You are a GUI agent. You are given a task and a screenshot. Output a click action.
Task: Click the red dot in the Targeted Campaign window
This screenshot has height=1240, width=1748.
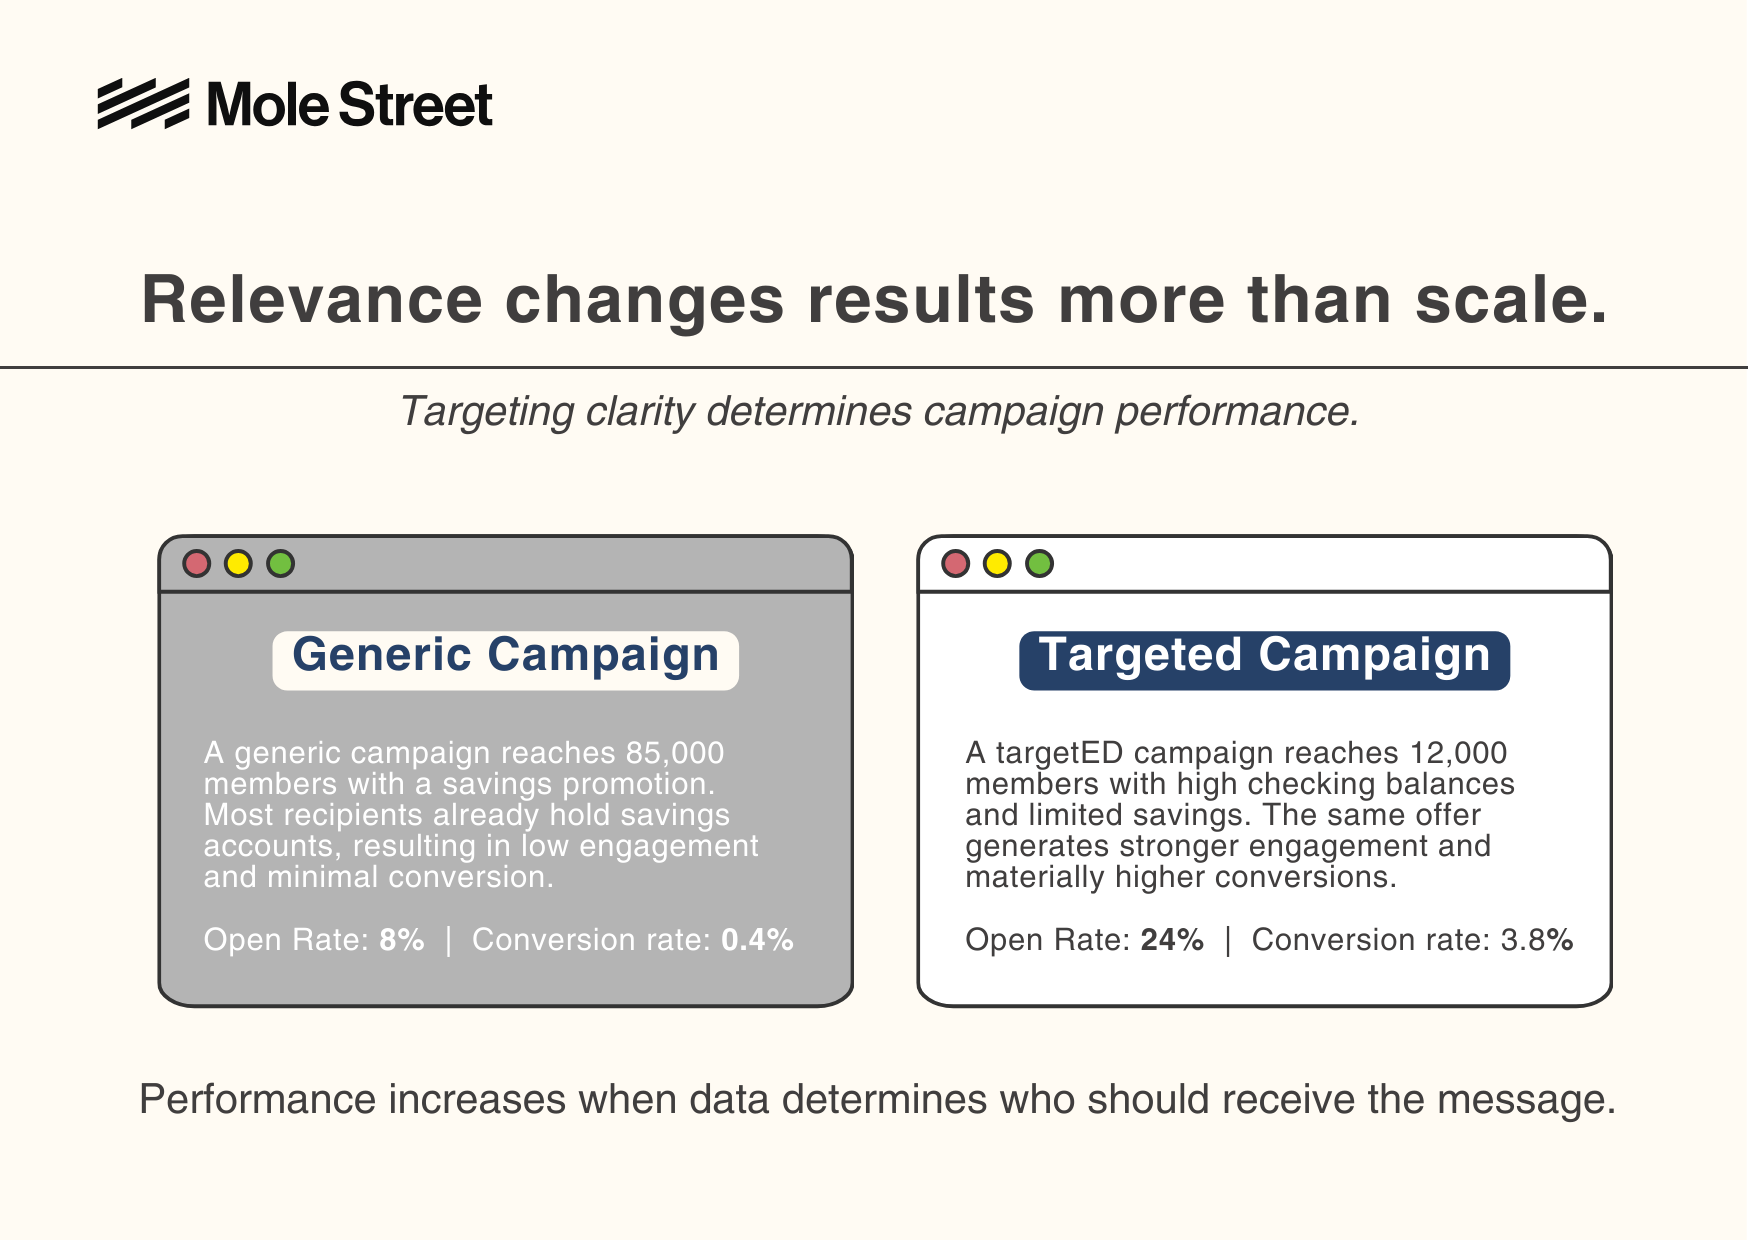[x=956, y=564]
